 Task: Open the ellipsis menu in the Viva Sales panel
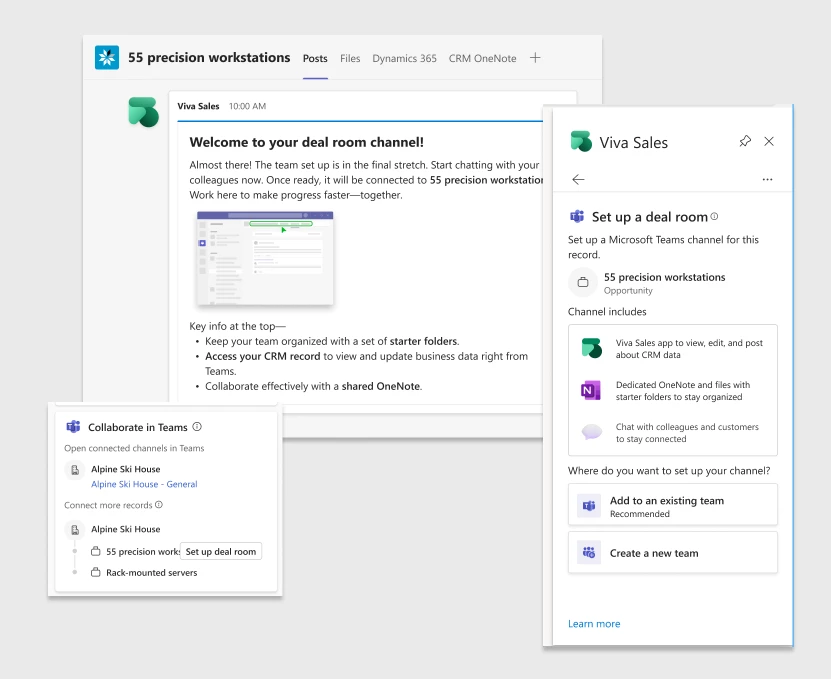(x=767, y=178)
